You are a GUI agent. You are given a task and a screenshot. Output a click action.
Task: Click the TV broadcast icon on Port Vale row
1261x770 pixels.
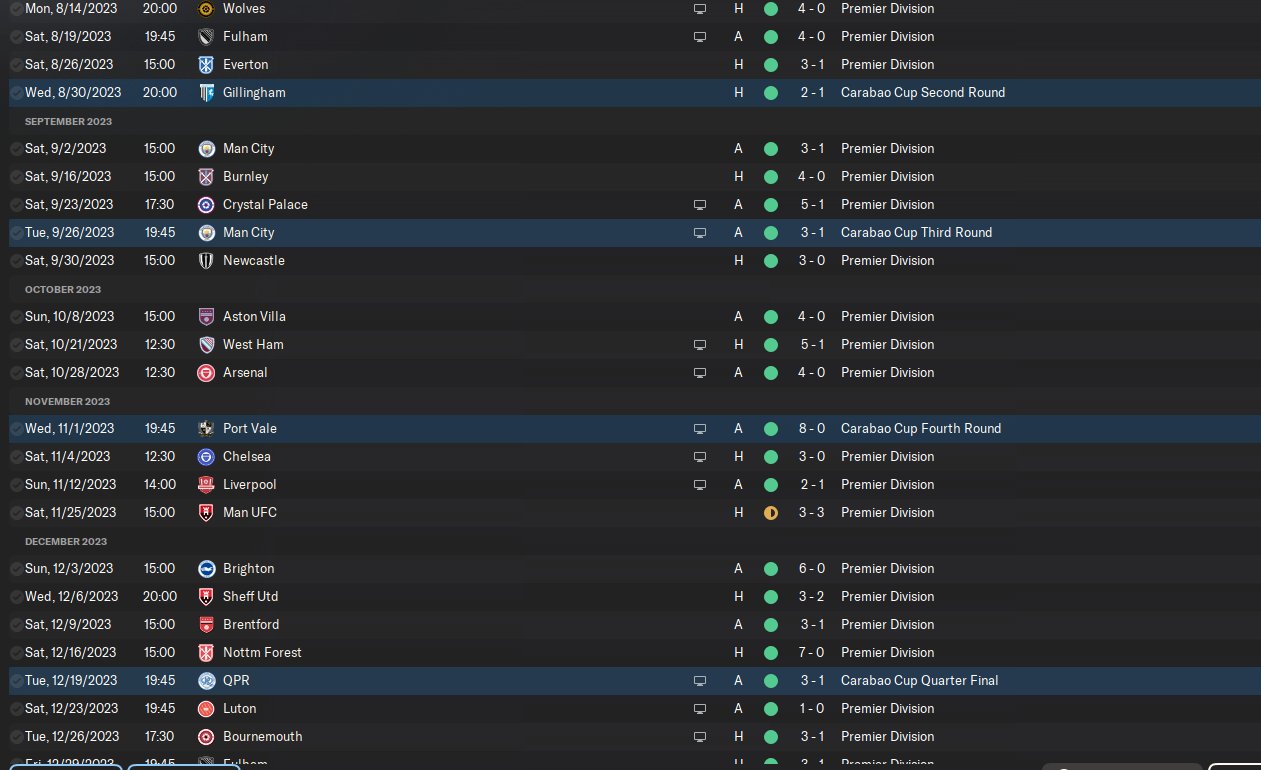[700, 428]
